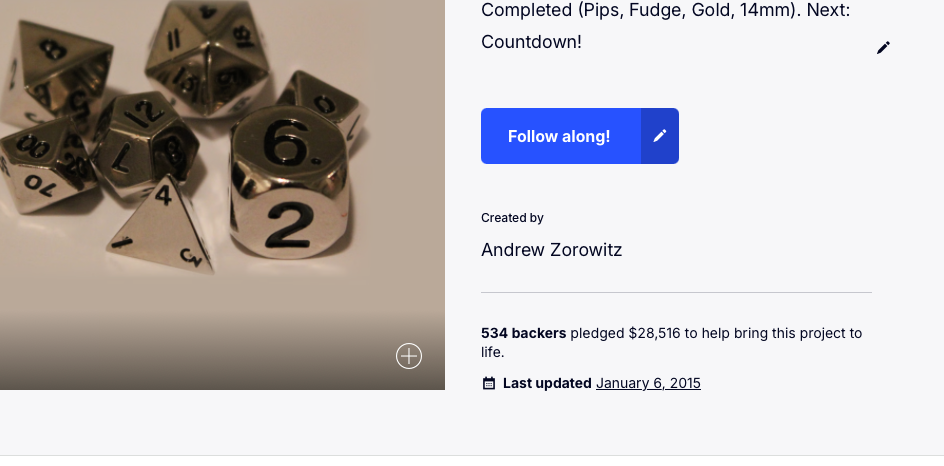Image resolution: width=944 pixels, height=466 pixels.
Task: Click the enlarge image plus icon
Action: click(409, 356)
